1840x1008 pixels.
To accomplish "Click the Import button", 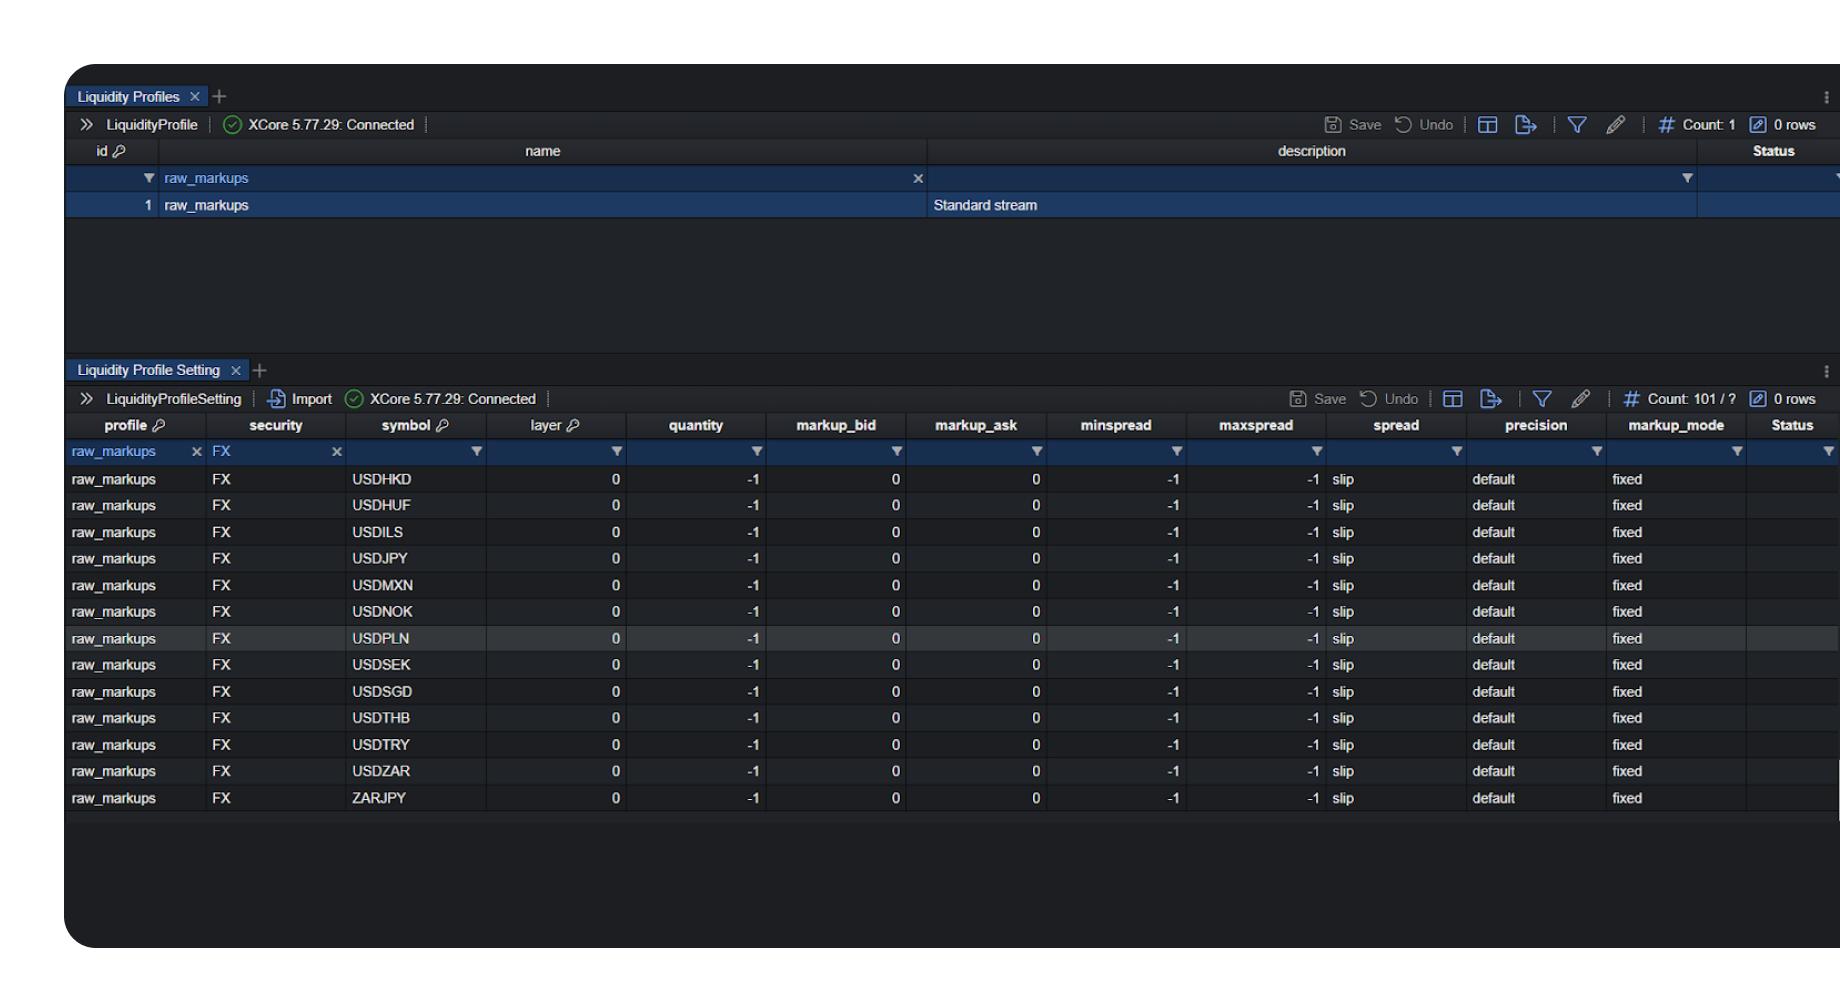I will pos(299,399).
